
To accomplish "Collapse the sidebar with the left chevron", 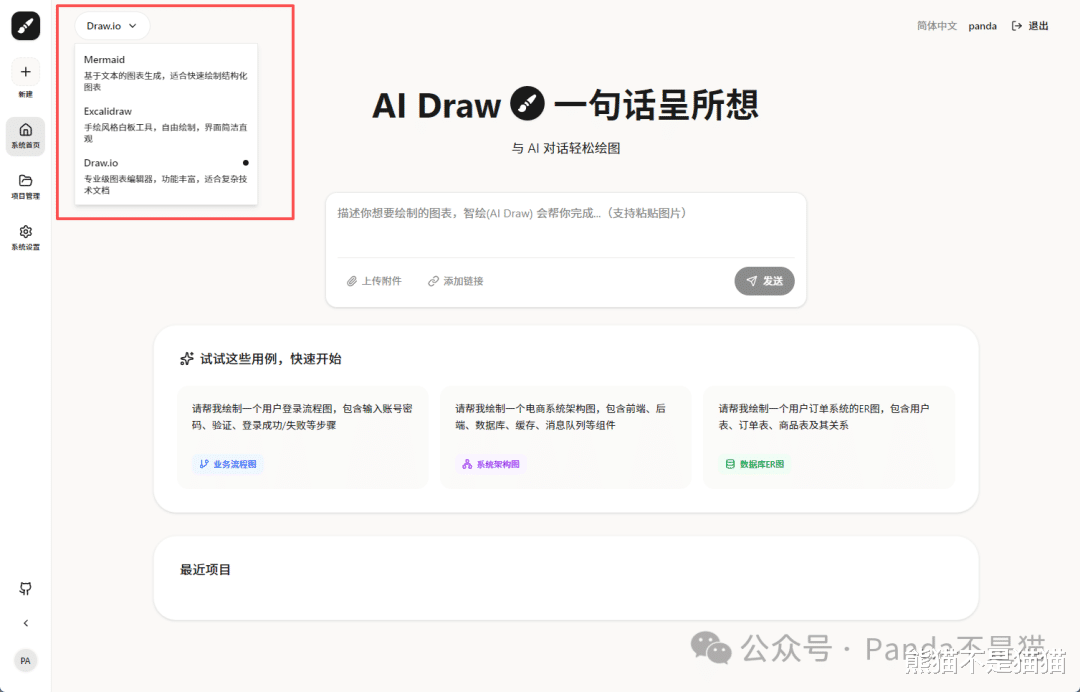I will [x=25, y=623].
